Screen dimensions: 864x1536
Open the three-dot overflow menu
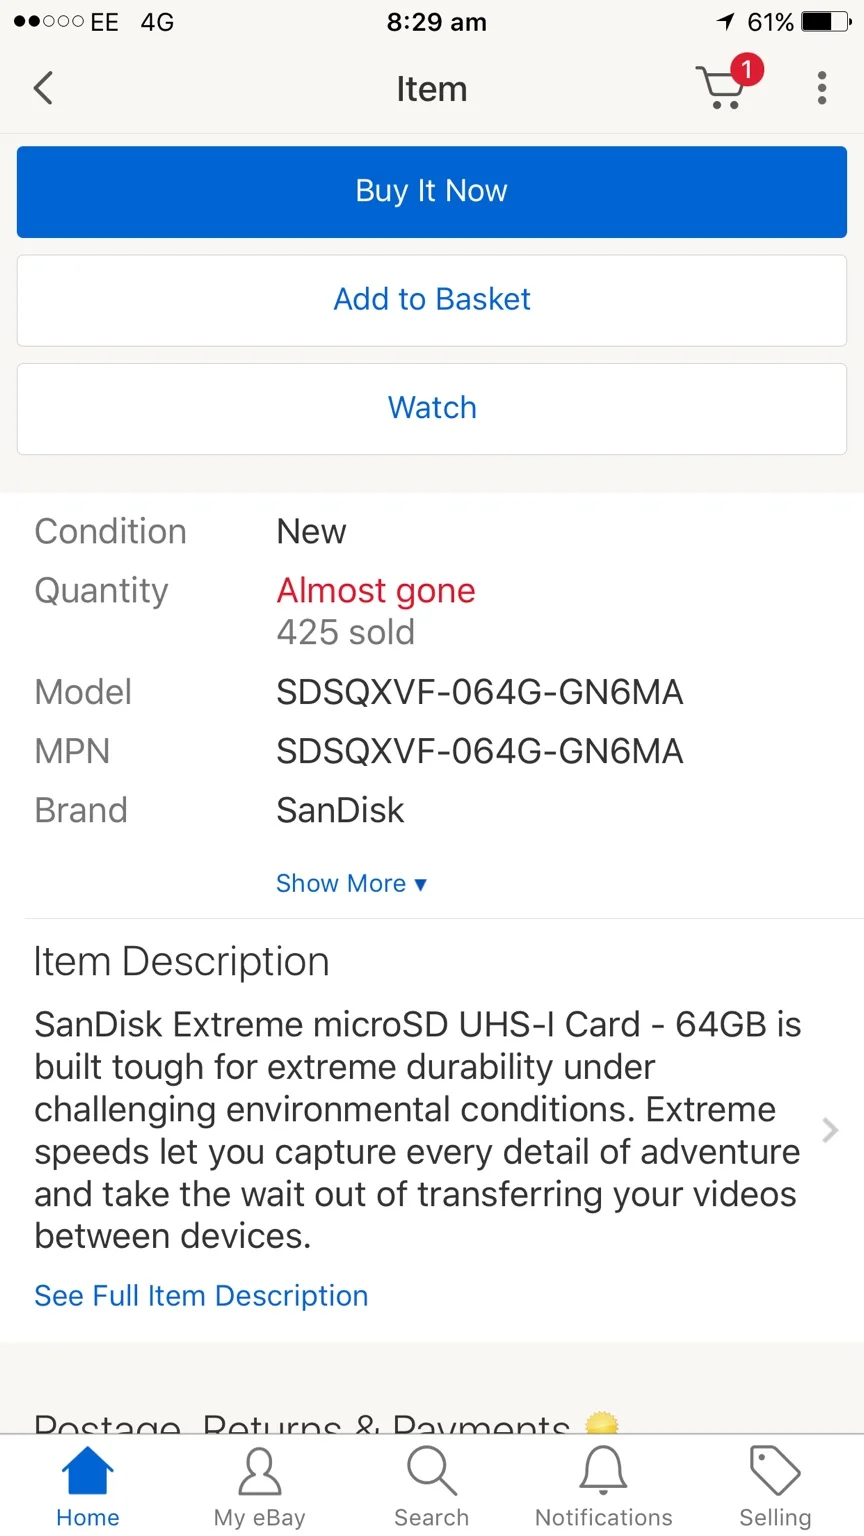(x=822, y=88)
